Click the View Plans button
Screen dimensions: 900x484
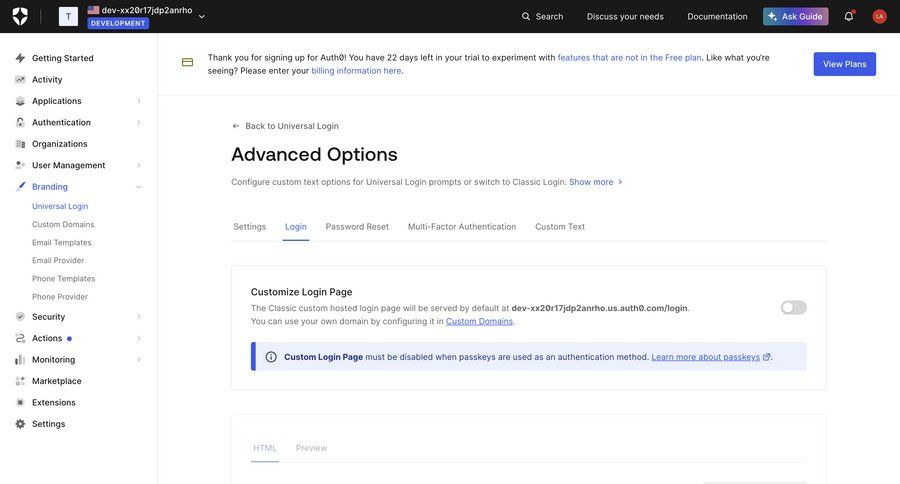(x=844, y=64)
